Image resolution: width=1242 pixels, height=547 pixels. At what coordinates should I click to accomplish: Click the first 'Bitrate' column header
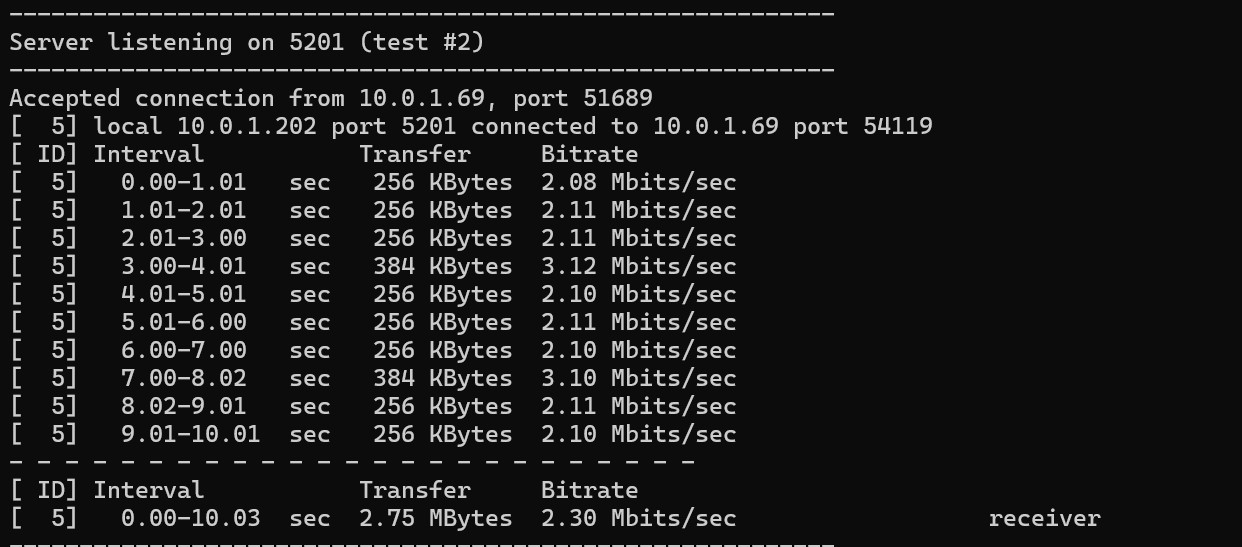[x=590, y=154]
